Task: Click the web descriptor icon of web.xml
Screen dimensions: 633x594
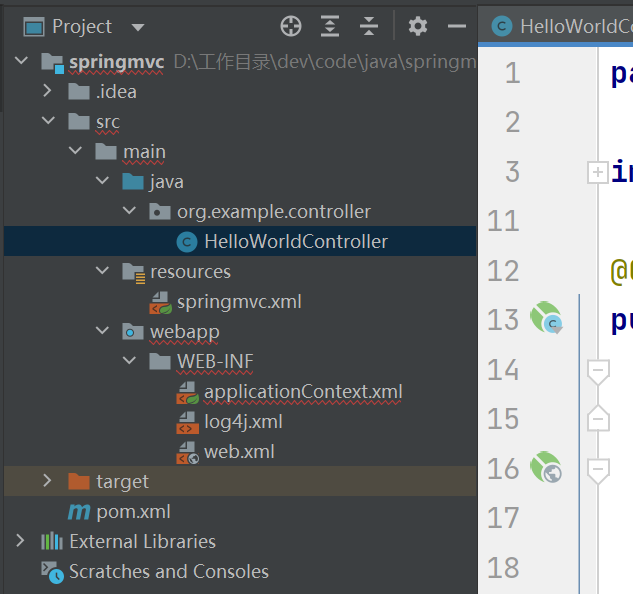Action: pos(187,453)
